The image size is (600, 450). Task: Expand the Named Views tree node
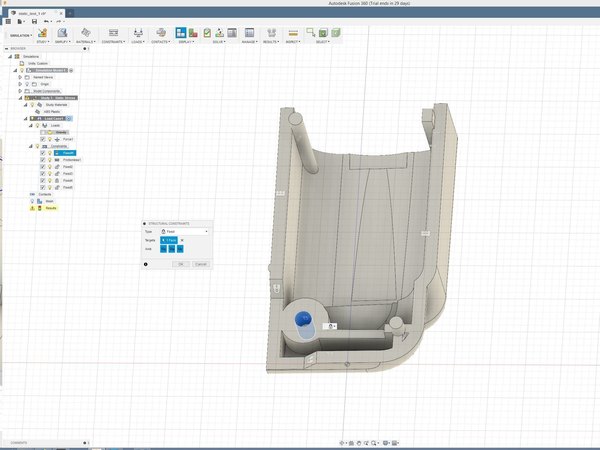coord(20,77)
